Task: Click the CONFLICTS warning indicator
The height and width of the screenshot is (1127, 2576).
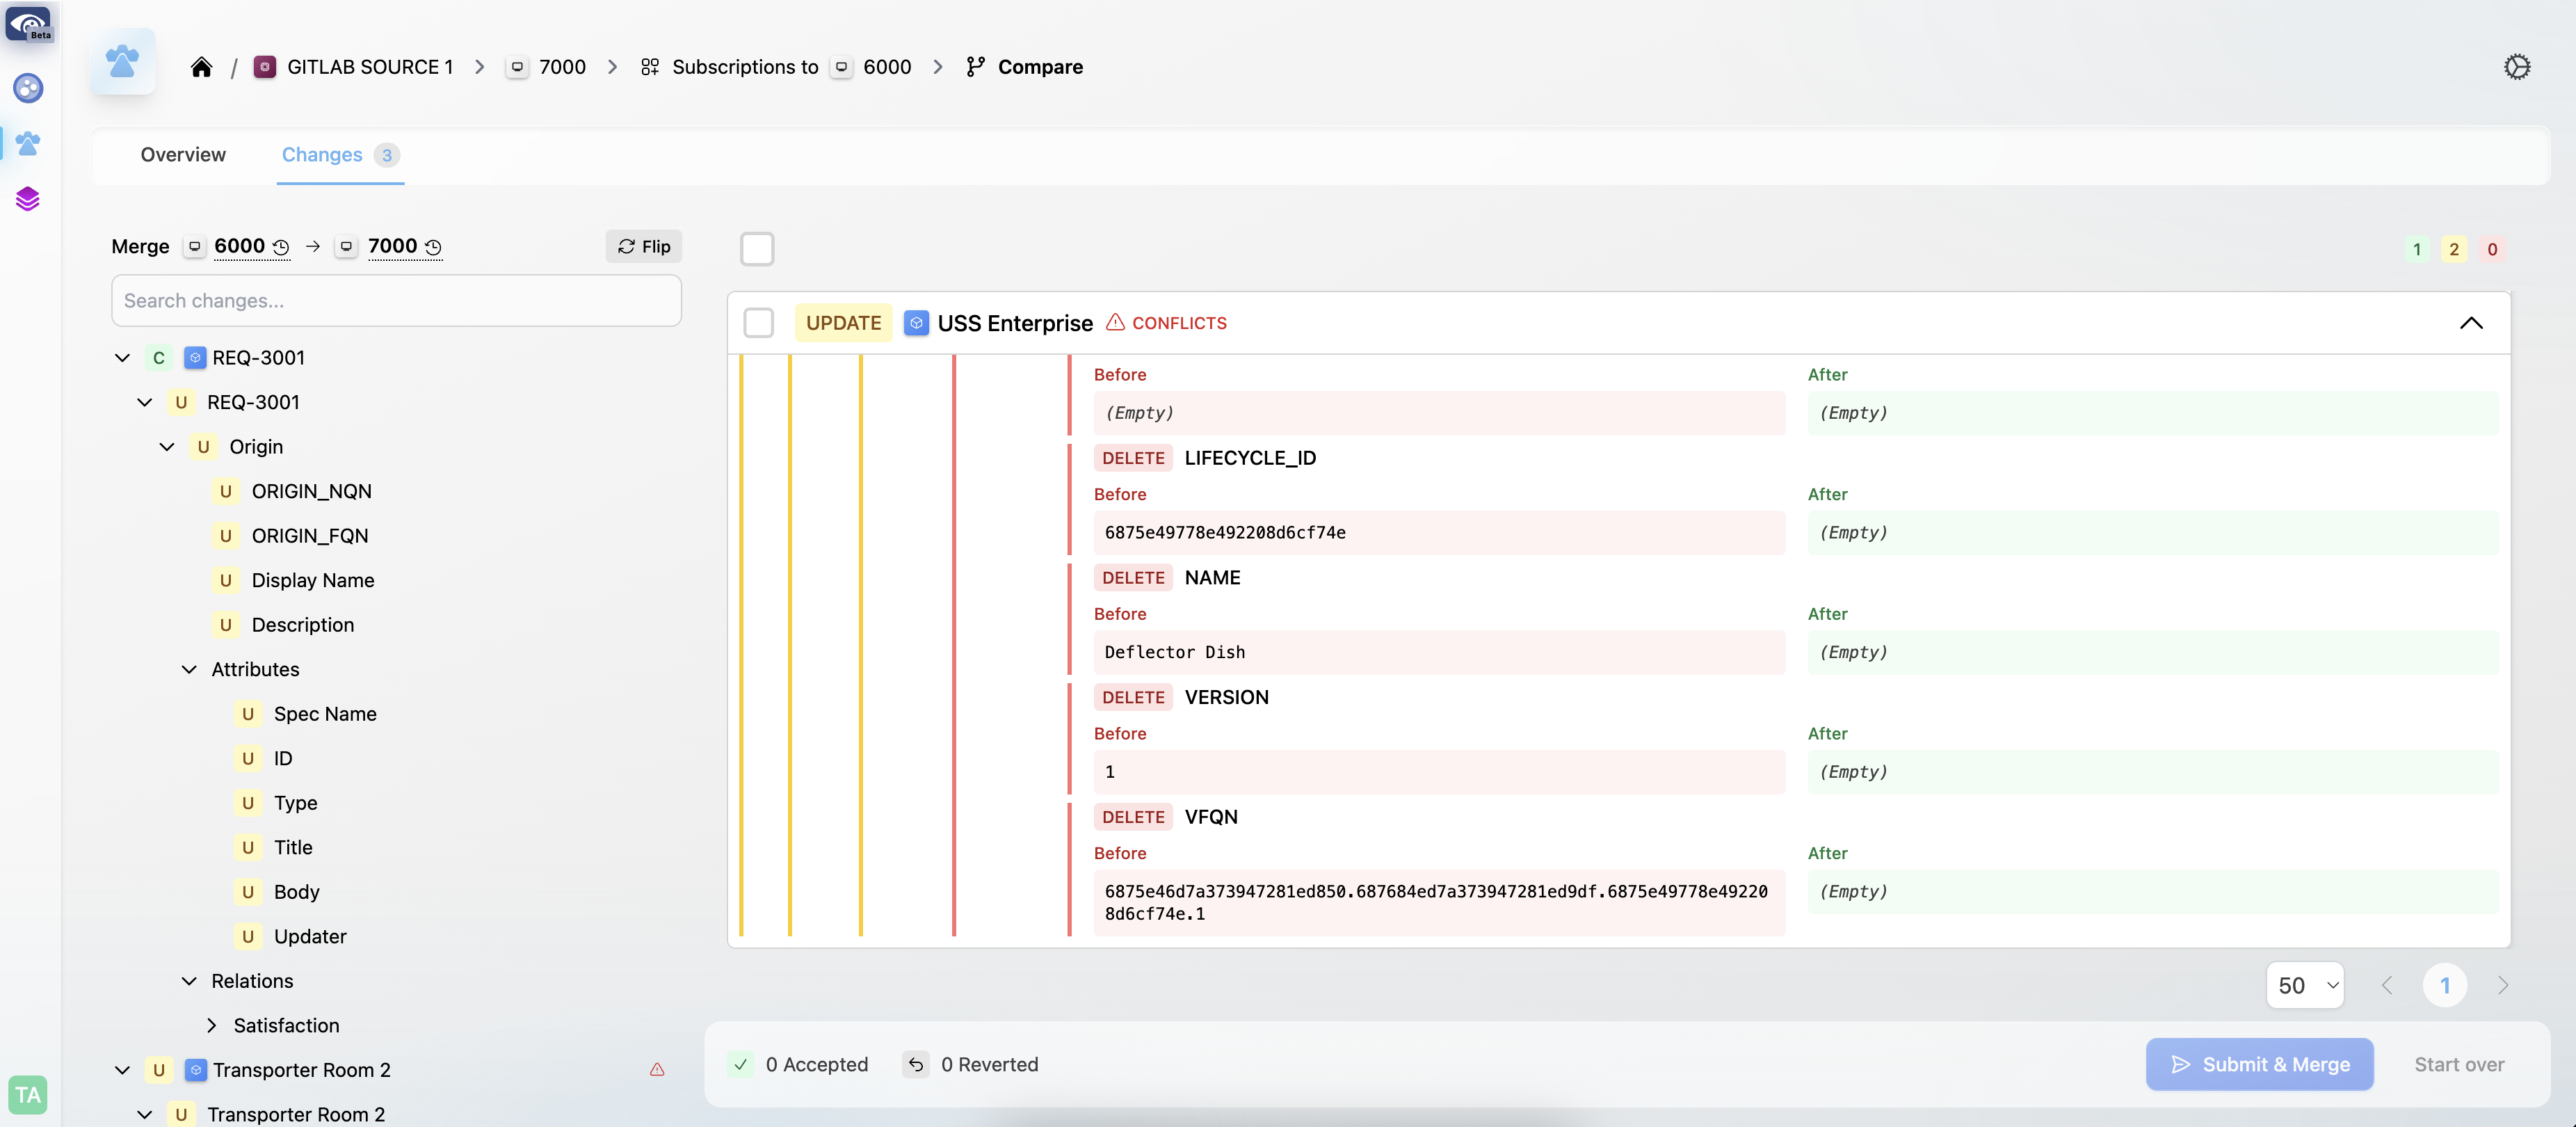Action: 1166,323
